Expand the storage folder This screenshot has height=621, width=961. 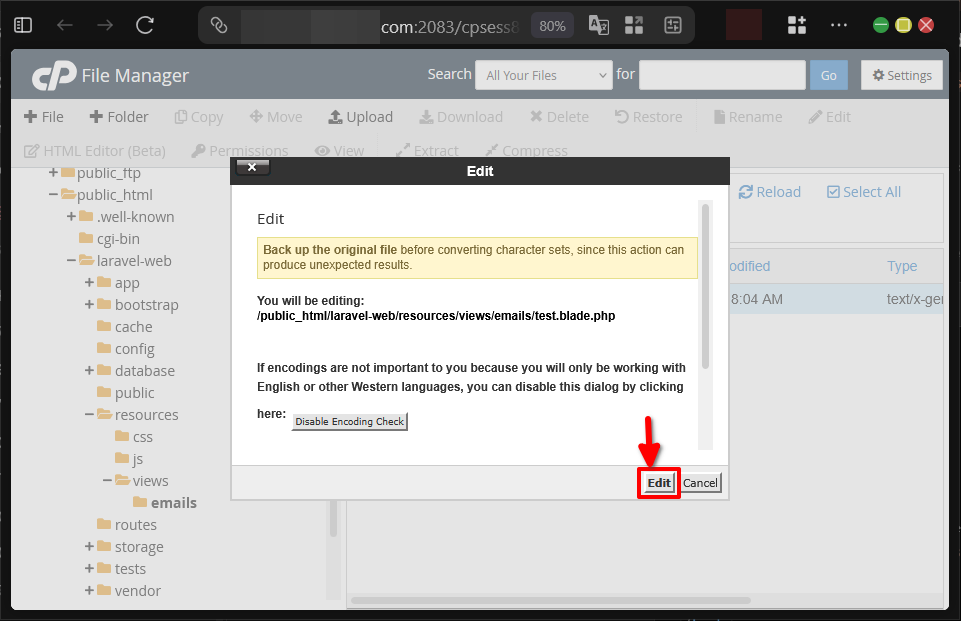pyautogui.click(x=89, y=546)
